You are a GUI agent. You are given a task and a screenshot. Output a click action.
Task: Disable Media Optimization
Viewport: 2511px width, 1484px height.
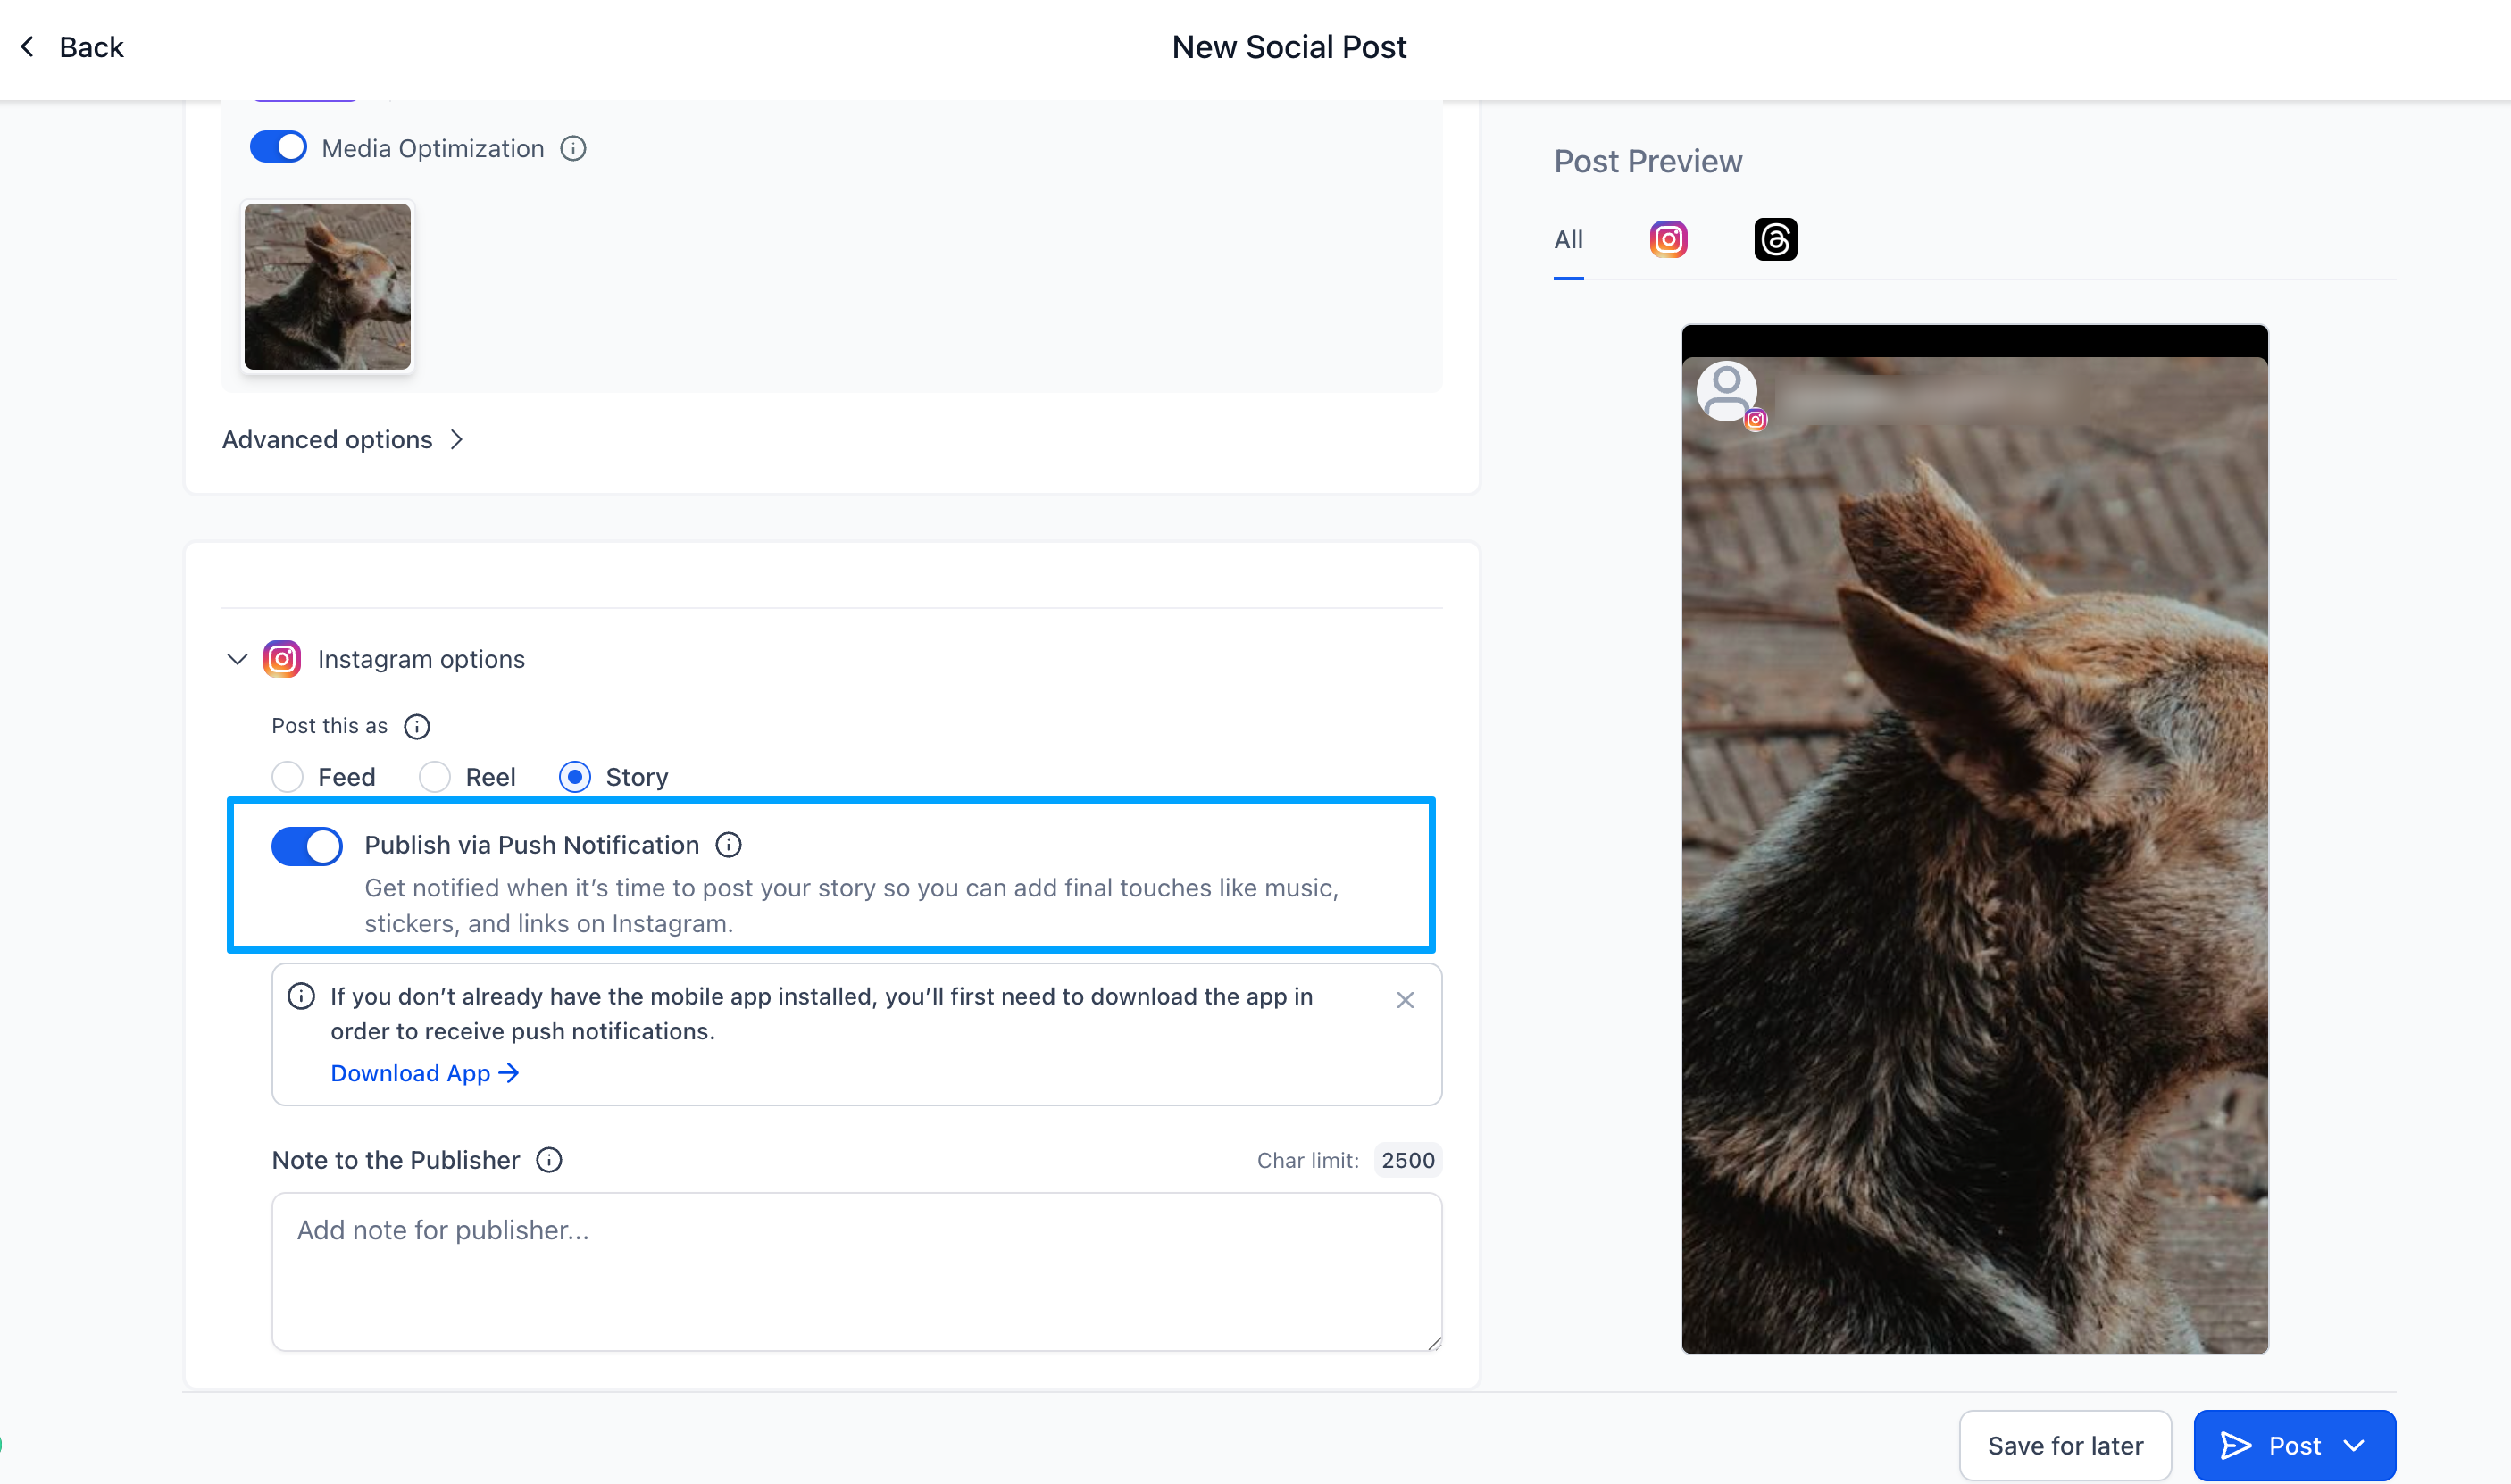click(278, 146)
